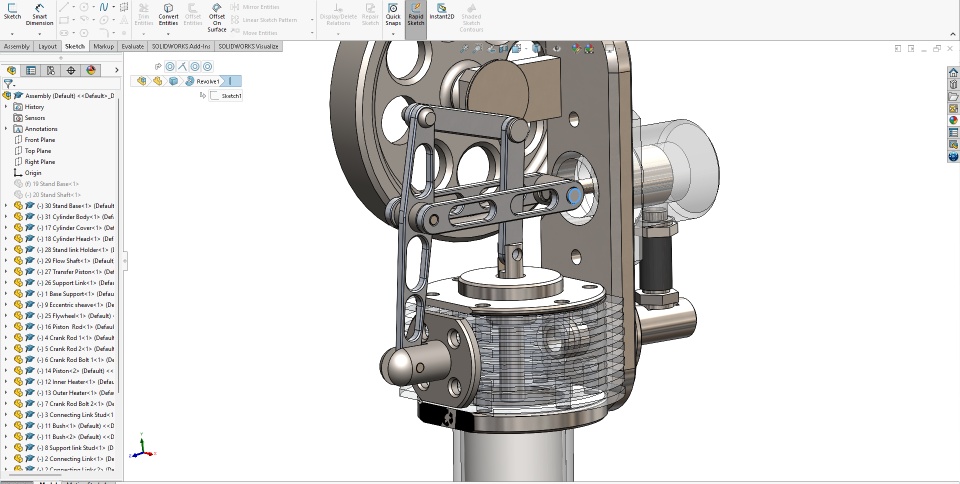Screen dimensions: 960x484
Task: Toggle Rapid Sketch mode
Action: pos(416,12)
